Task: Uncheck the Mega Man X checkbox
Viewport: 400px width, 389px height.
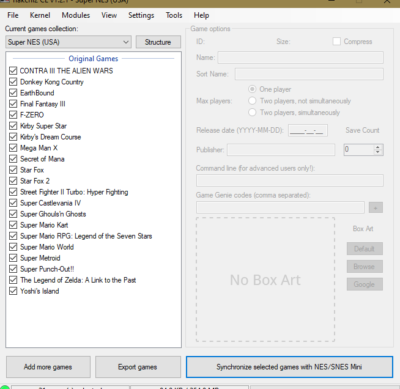Action: [x=13, y=148]
